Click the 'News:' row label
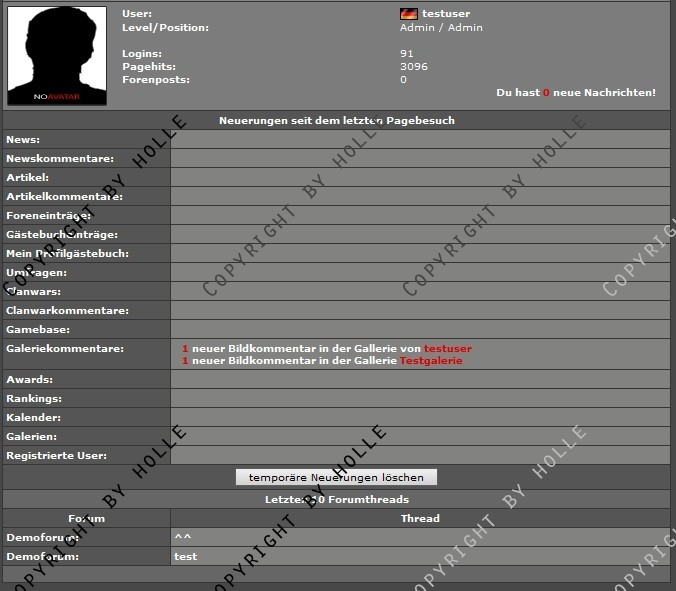The height and width of the screenshot is (591, 676). pos(23,140)
